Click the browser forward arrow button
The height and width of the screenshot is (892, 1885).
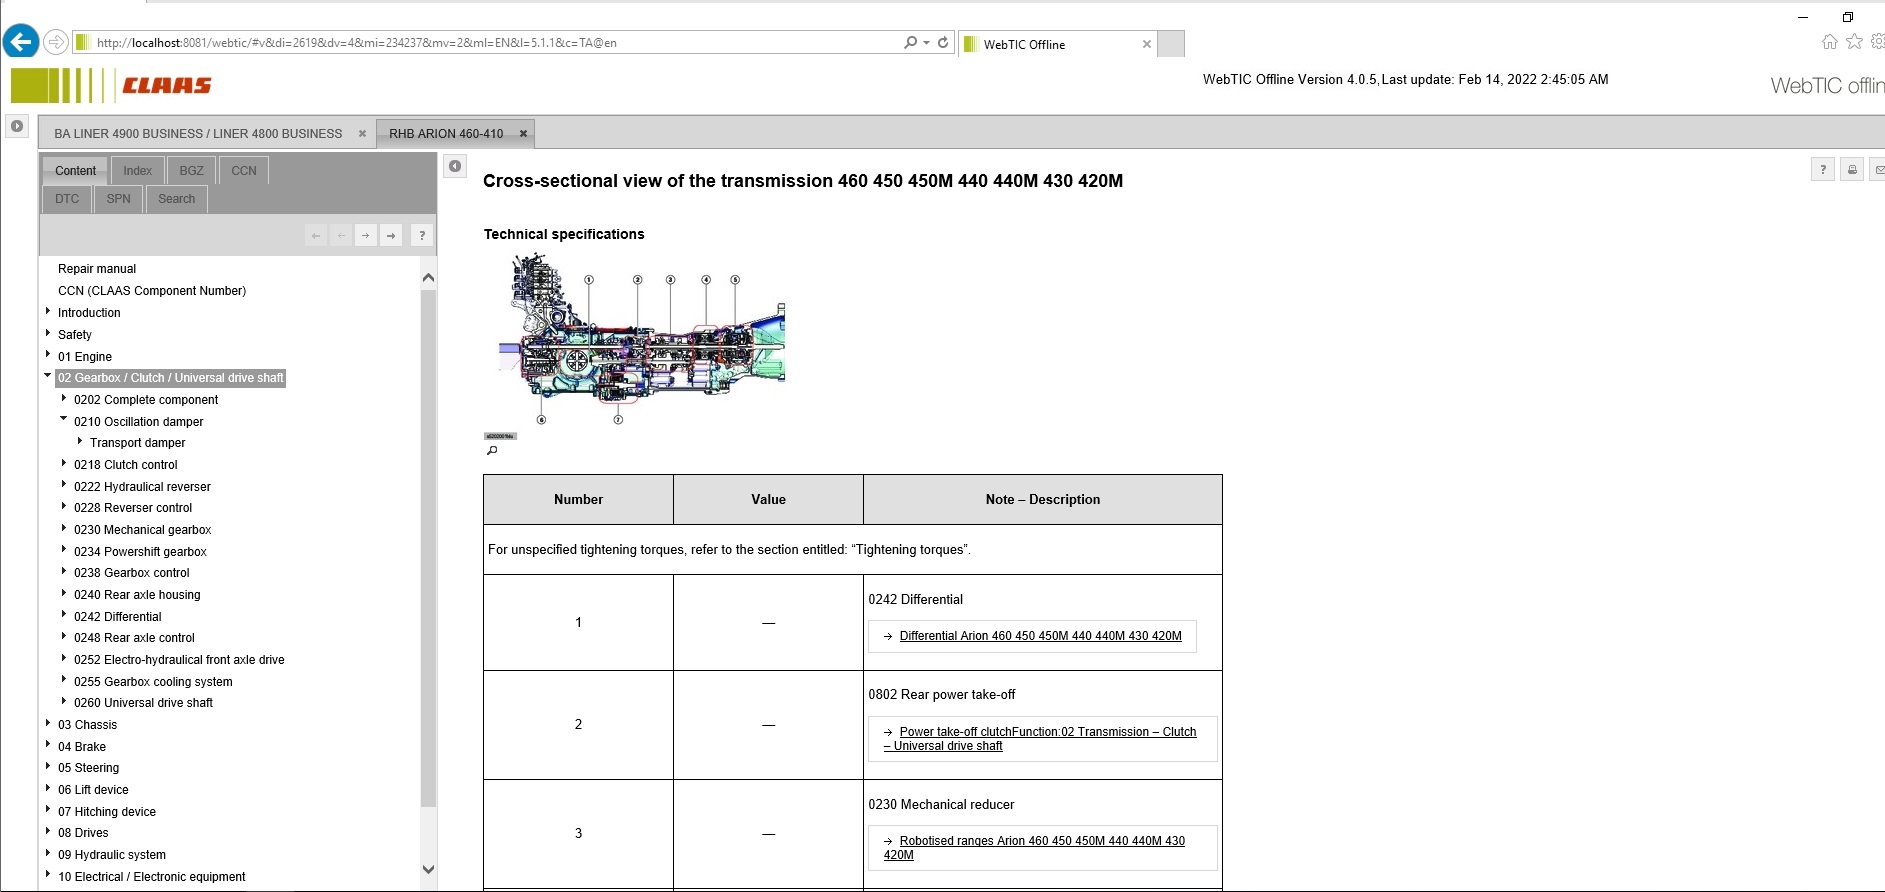click(56, 42)
